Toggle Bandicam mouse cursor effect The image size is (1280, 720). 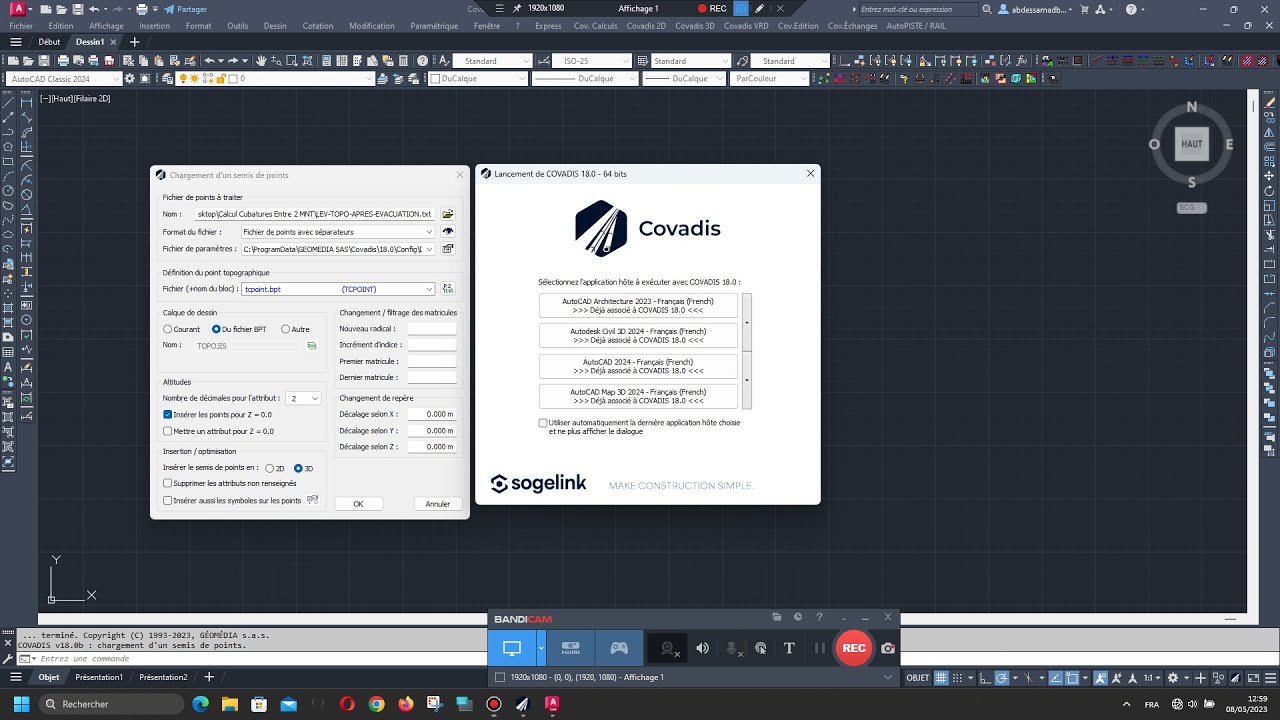[761, 648]
